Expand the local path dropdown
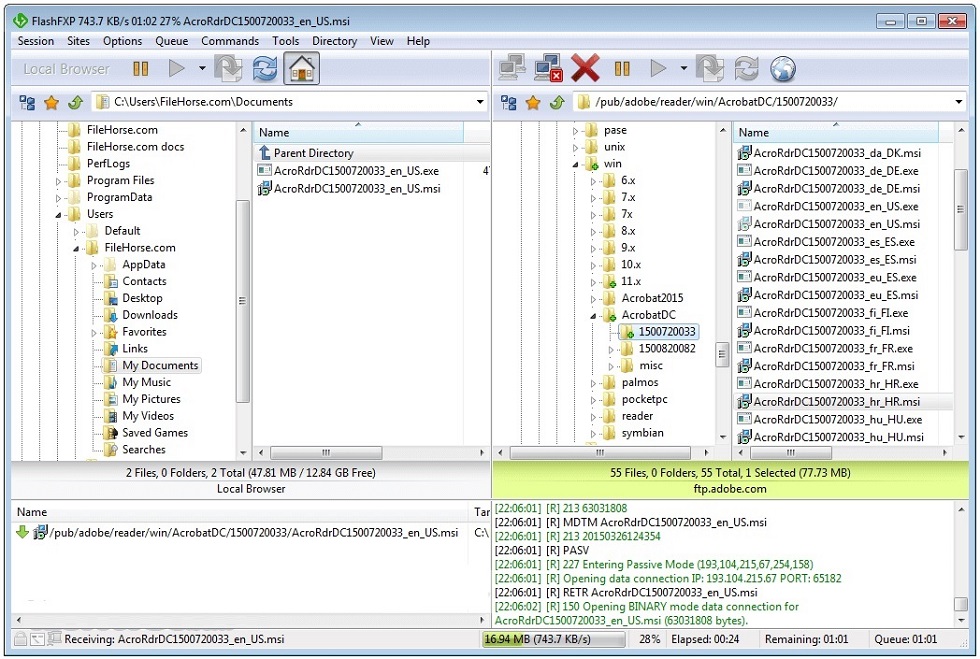Image resolution: width=980 pixels, height=659 pixels. point(480,102)
